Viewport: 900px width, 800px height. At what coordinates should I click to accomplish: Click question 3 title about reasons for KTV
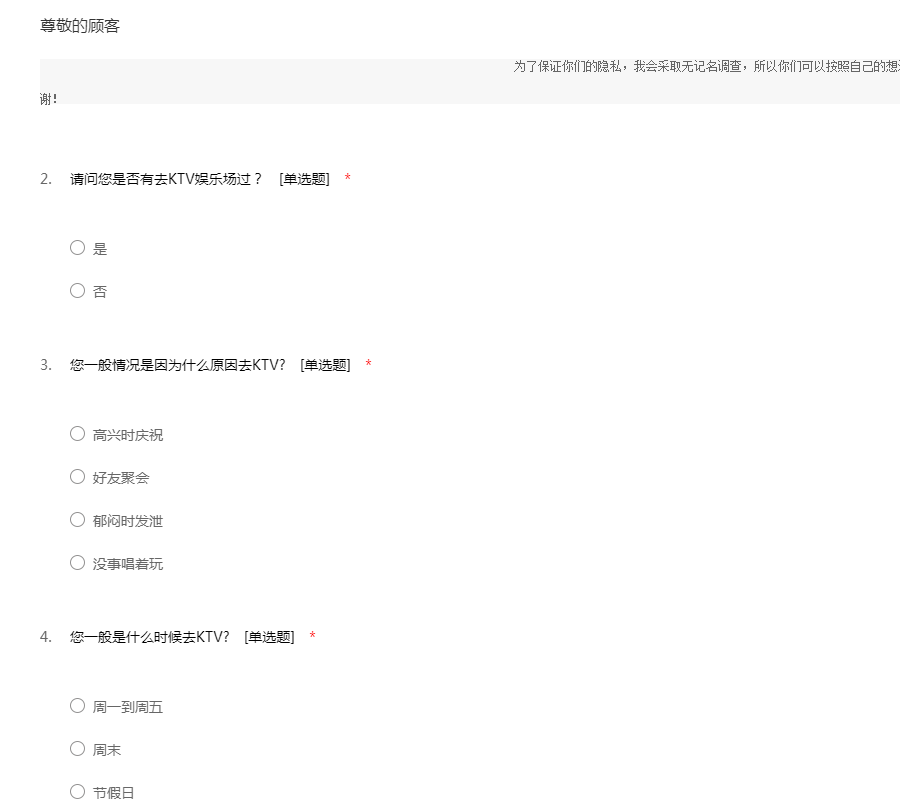pyautogui.click(x=178, y=365)
